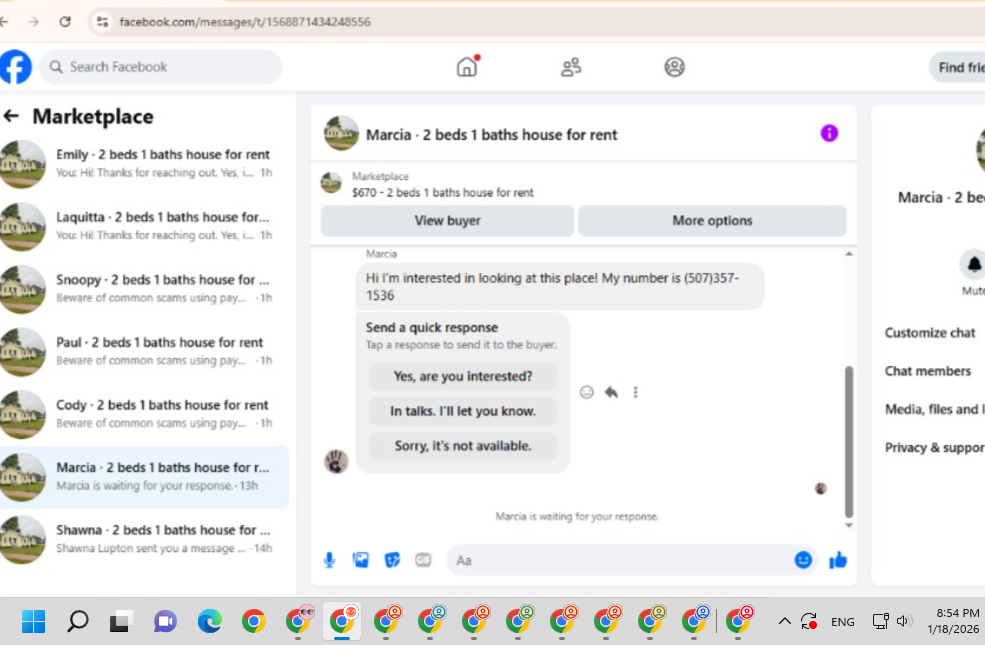The width and height of the screenshot is (985, 645).
Task: Open Marketplace listing $670 house thumbnail
Action: click(331, 183)
